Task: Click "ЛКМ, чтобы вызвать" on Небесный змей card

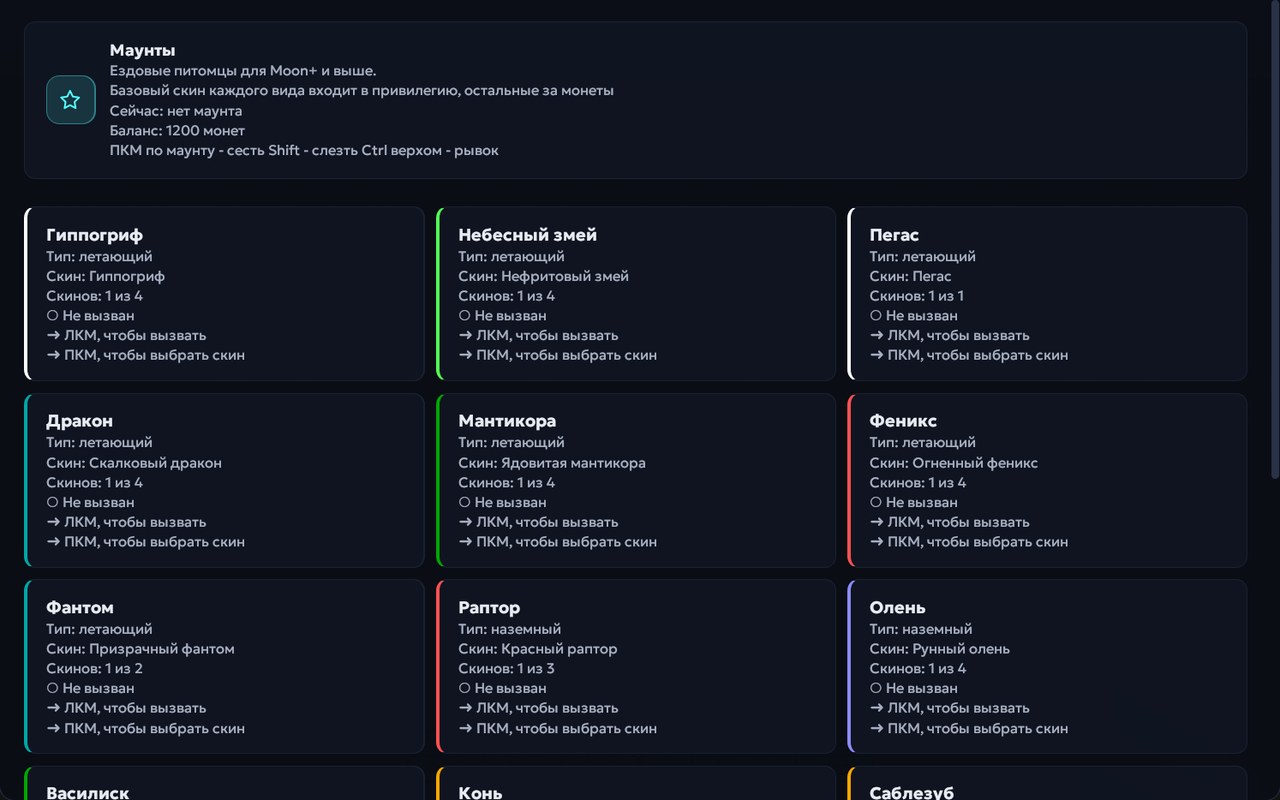Action: [538, 335]
